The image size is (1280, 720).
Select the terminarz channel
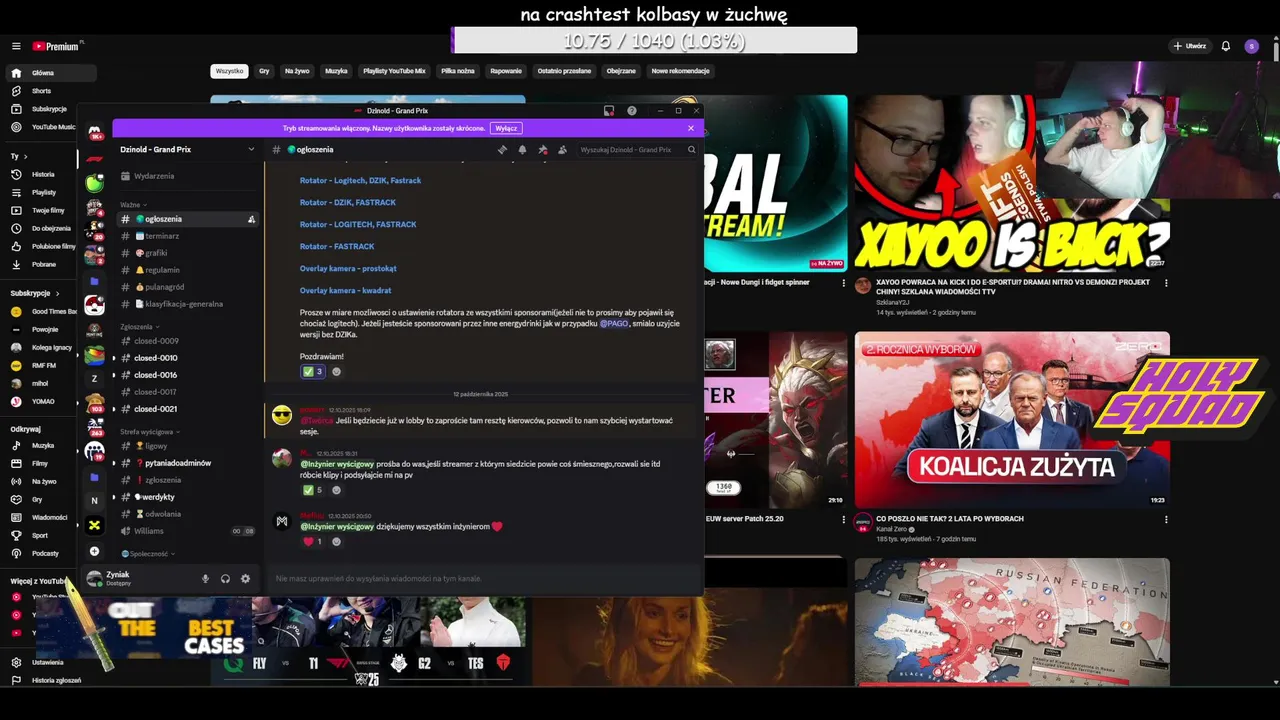point(187,236)
